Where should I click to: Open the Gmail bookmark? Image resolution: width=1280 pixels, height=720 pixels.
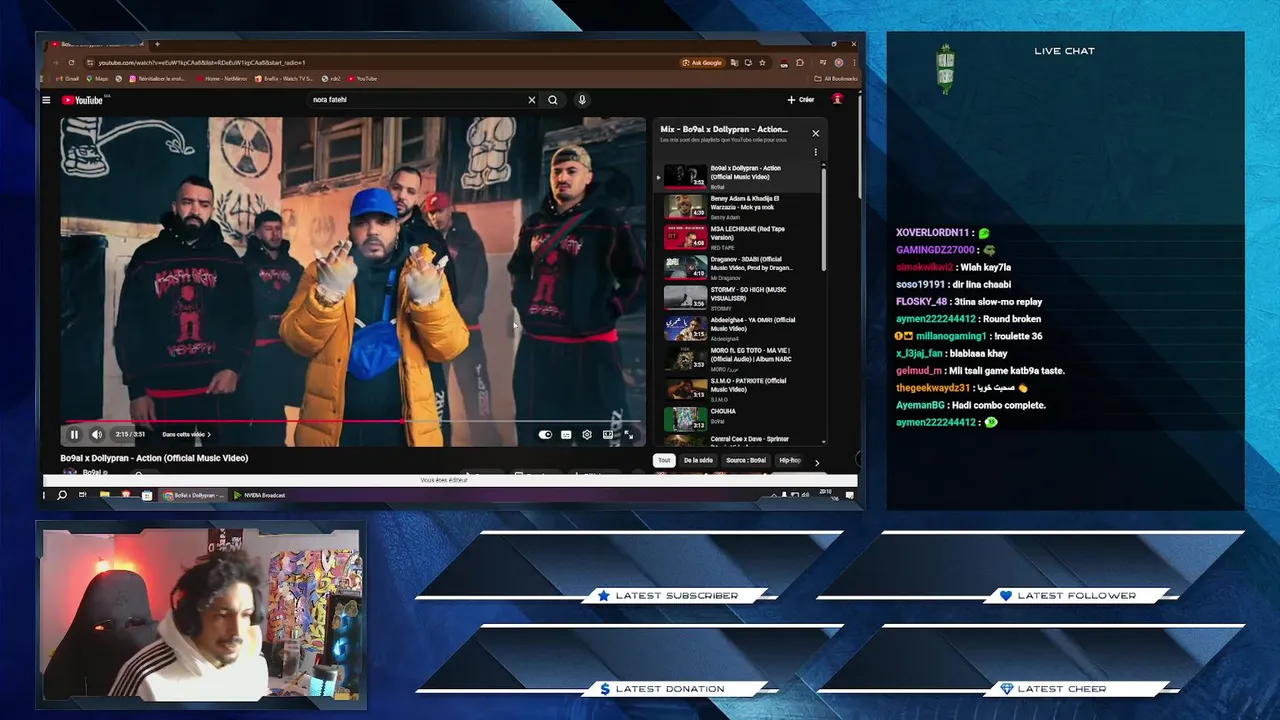(x=70, y=78)
